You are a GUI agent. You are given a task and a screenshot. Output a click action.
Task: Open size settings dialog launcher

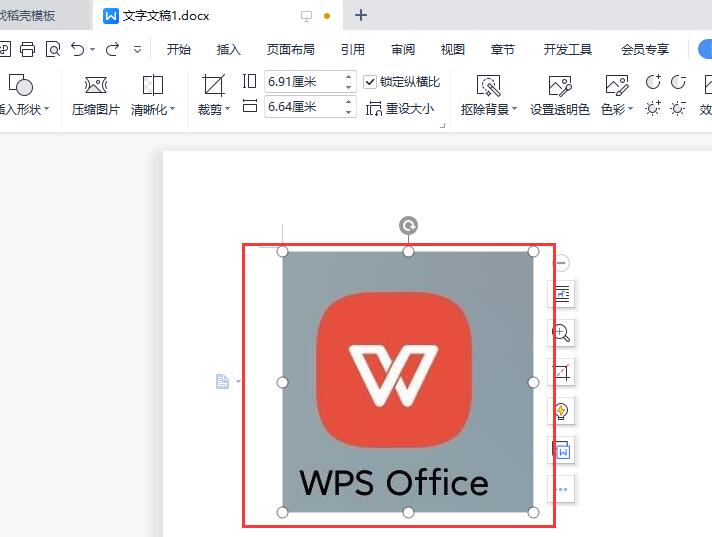pos(443,125)
